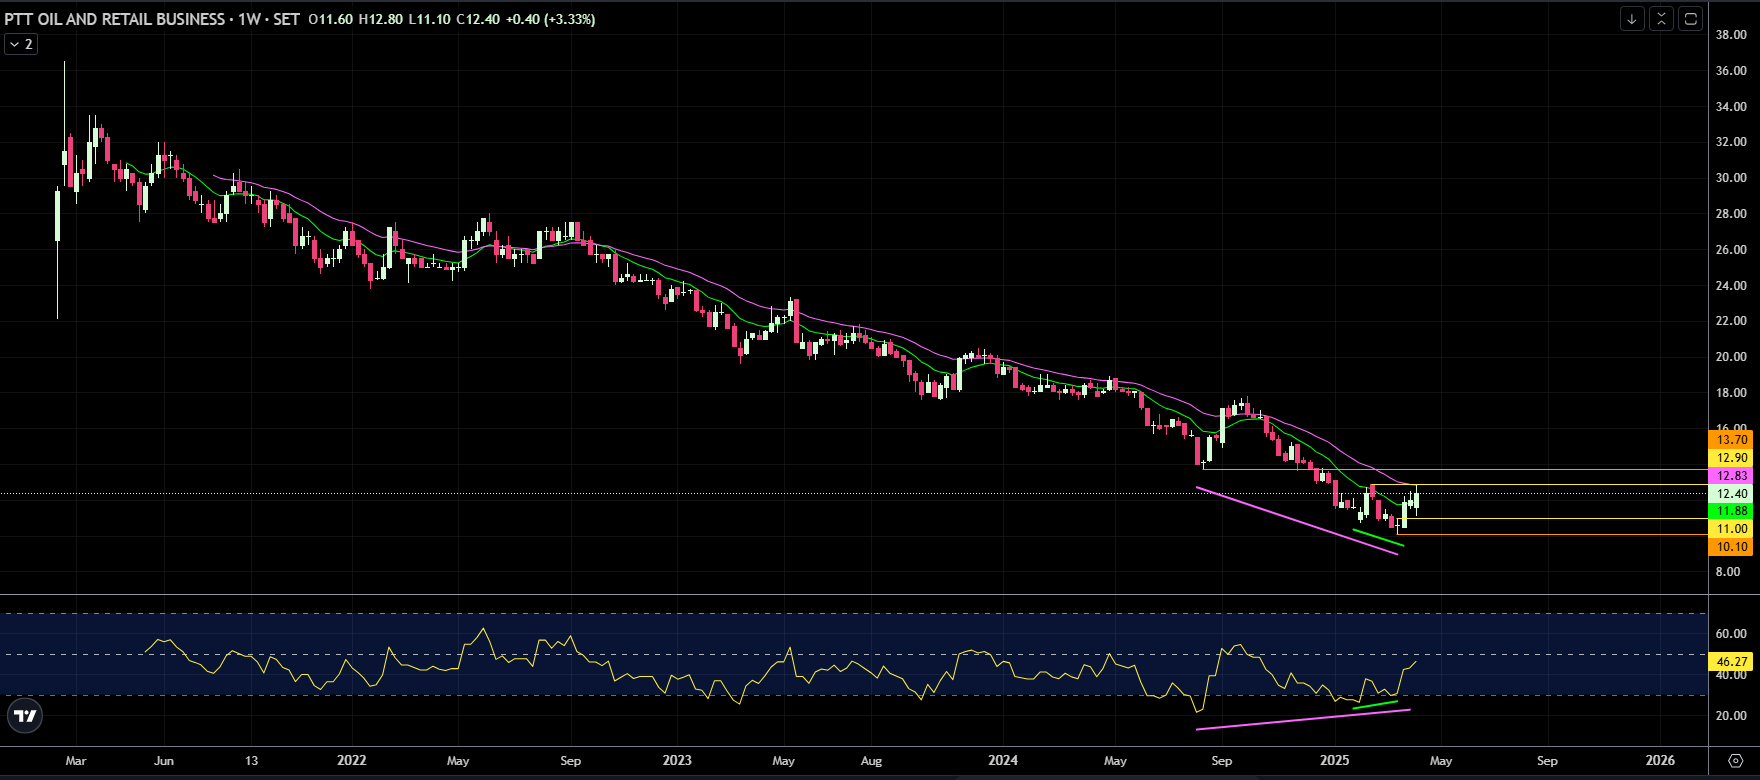Screen dimensions: 1760x780
Task: Click the 2024 label on time axis
Action: [x=1003, y=760]
